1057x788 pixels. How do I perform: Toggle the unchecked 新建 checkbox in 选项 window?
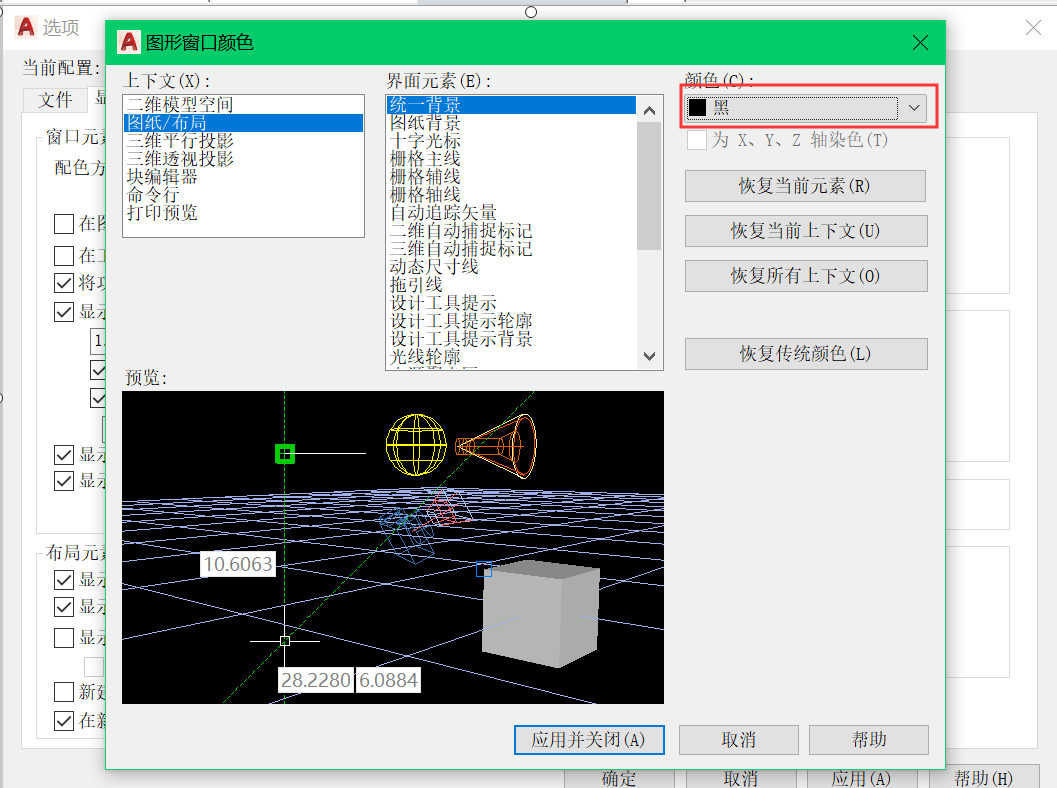pos(64,692)
